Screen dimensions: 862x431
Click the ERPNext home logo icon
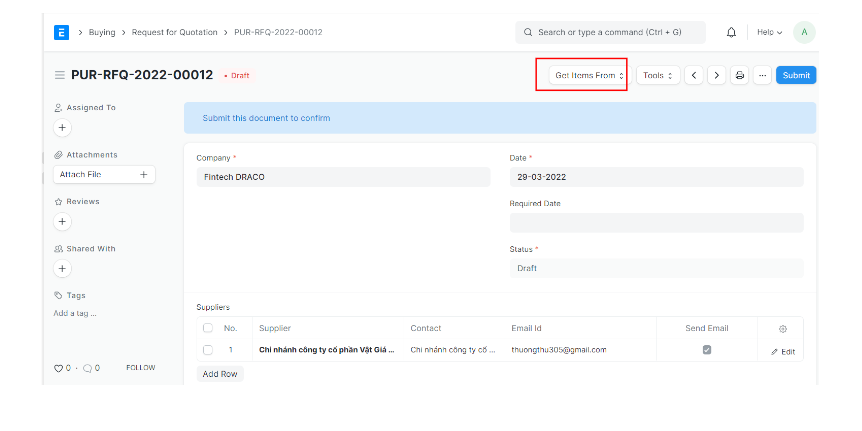tap(62, 32)
